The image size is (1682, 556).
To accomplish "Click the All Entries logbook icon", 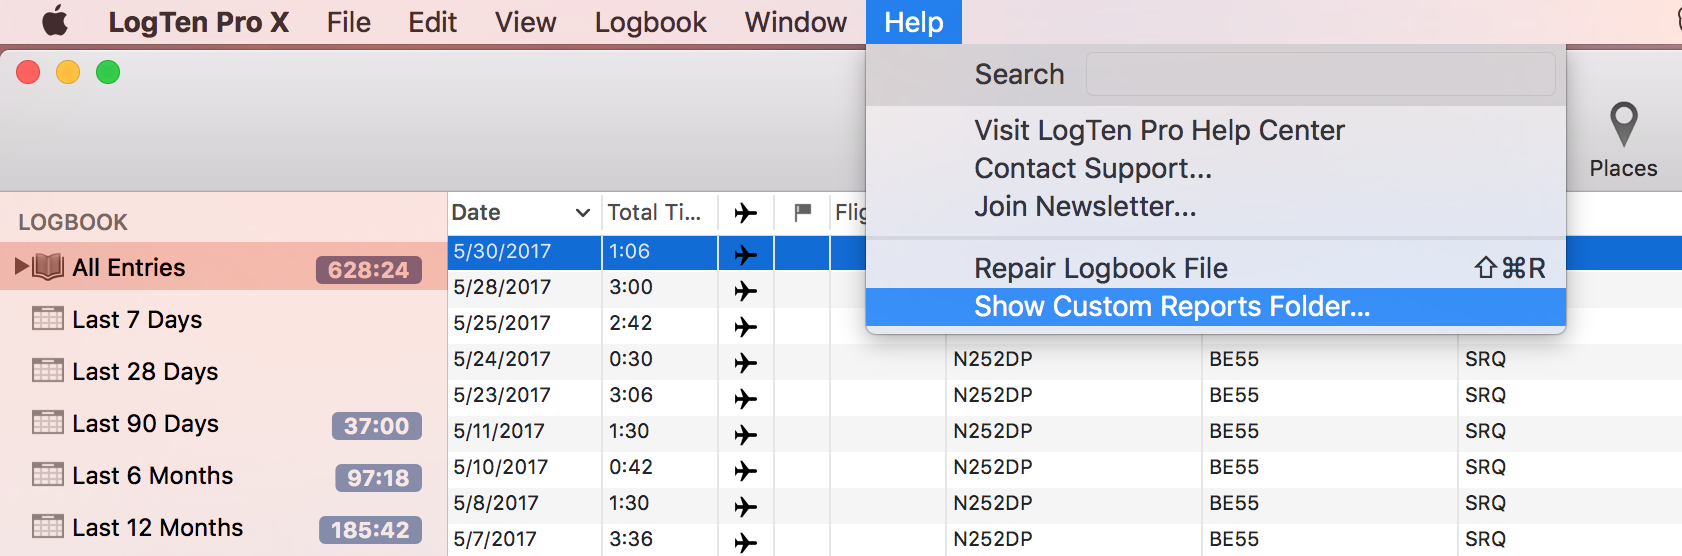I will (48, 266).
